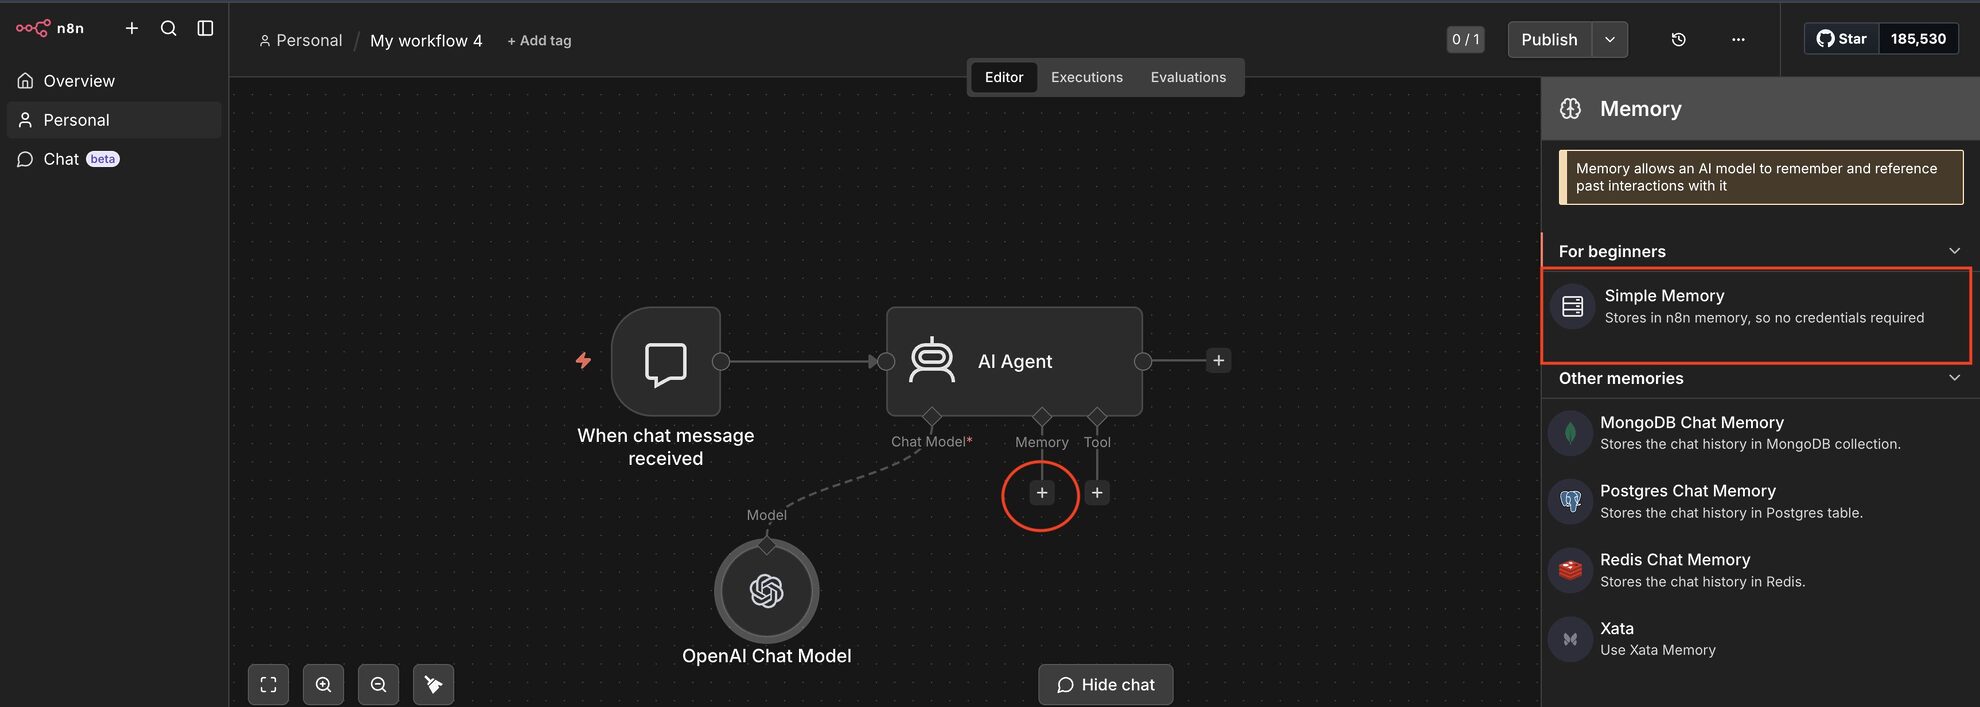Screen dimensions: 1980x707
Task: Choose Xata memory
Action: pyautogui.click(x=1760, y=639)
